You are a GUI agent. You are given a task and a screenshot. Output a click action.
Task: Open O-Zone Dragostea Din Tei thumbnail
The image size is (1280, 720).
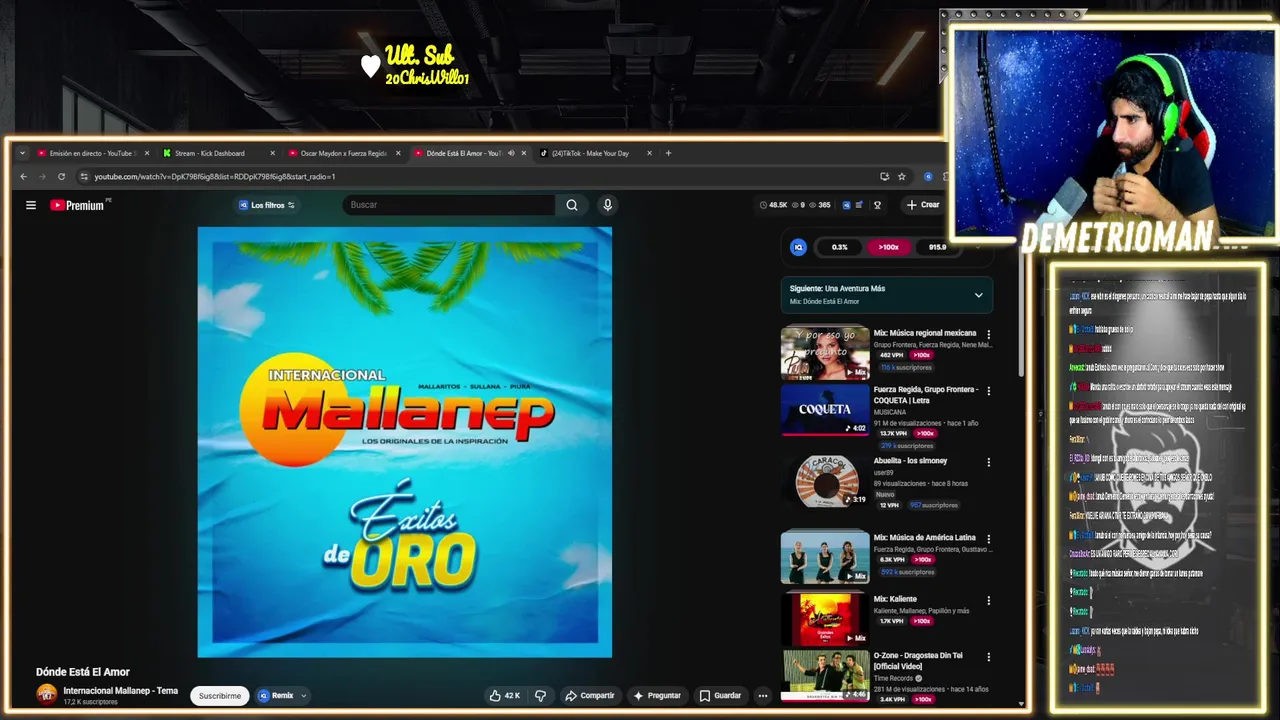825,676
